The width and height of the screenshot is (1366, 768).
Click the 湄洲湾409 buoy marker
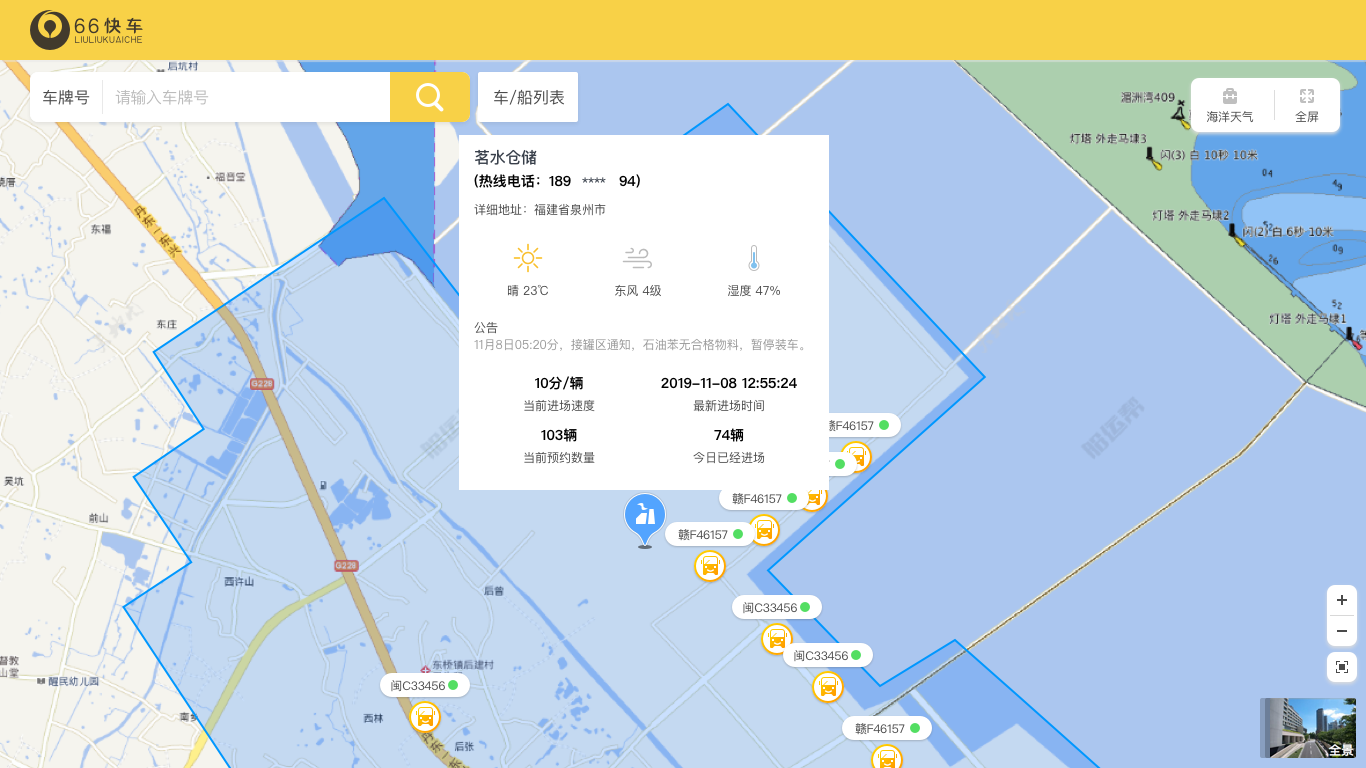coord(1182,113)
